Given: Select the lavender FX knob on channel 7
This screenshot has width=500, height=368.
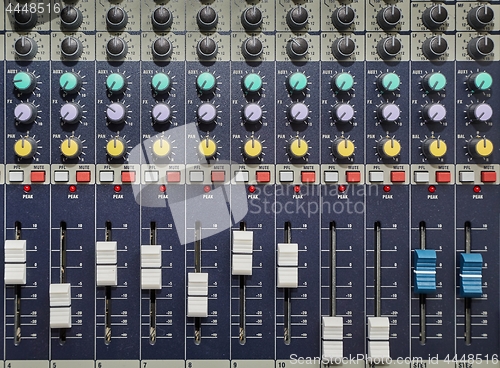Looking at the screenshot, I should click(x=161, y=113).
